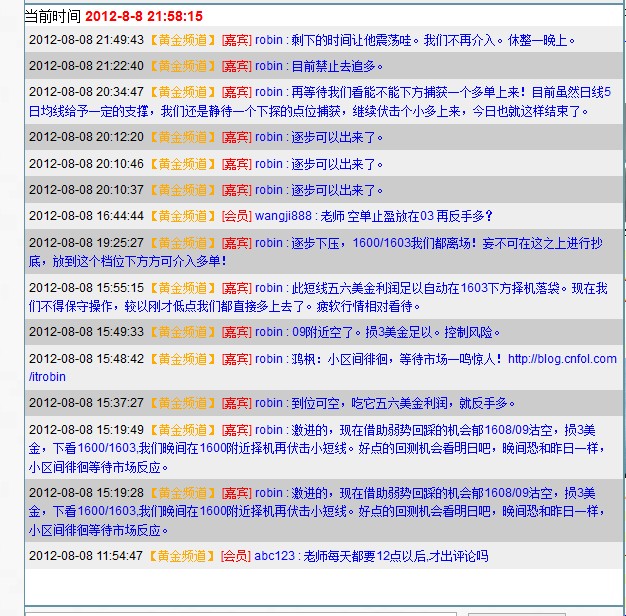Click the [嘉宾] tag in the 21:22:40 row
Screen dimensions: 626x616
click(236, 66)
